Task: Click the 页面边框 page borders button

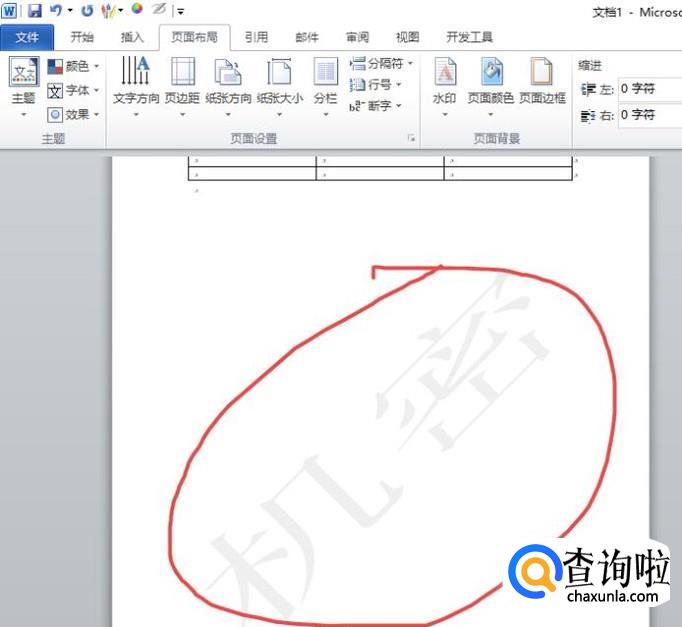Action: (x=542, y=81)
